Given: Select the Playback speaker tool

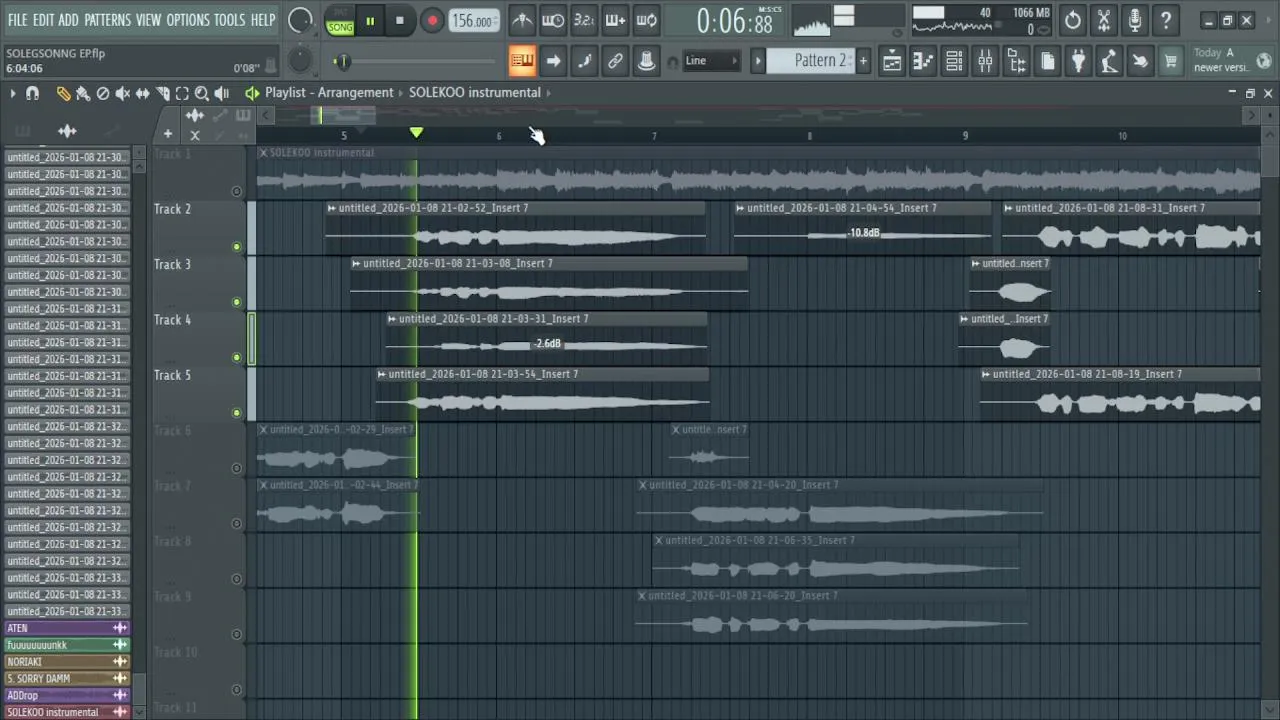Looking at the screenshot, I should click(x=221, y=93).
